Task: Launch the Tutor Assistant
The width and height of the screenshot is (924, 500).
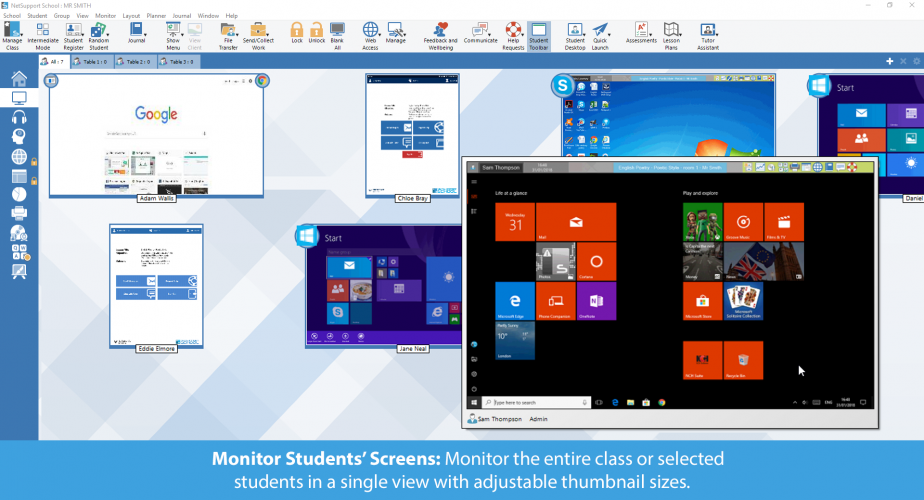Action: point(708,35)
